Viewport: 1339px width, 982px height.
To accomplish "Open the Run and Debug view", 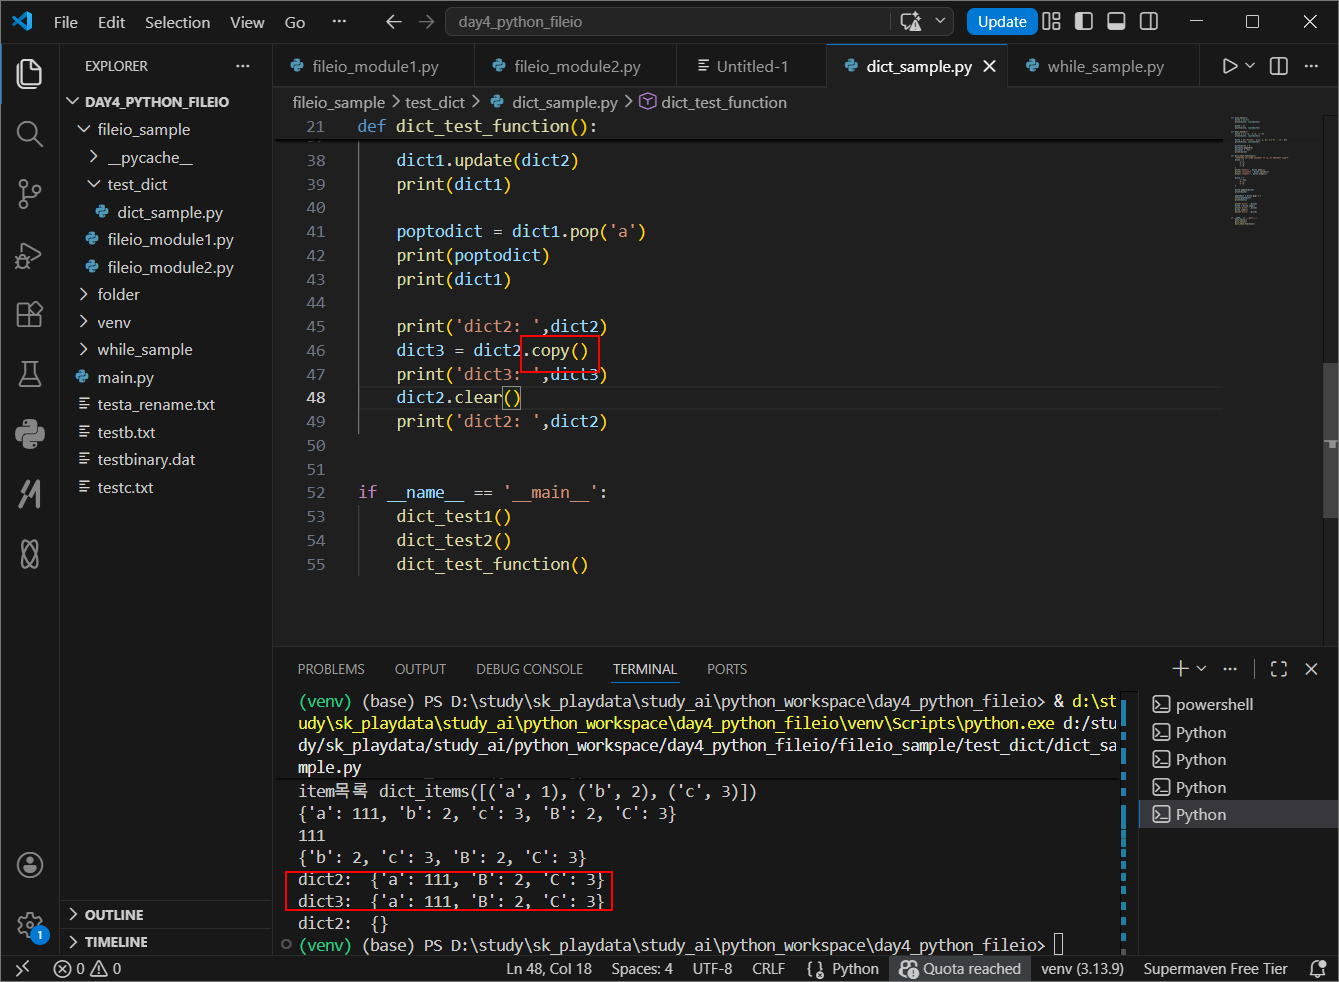I will pos(30,255).
